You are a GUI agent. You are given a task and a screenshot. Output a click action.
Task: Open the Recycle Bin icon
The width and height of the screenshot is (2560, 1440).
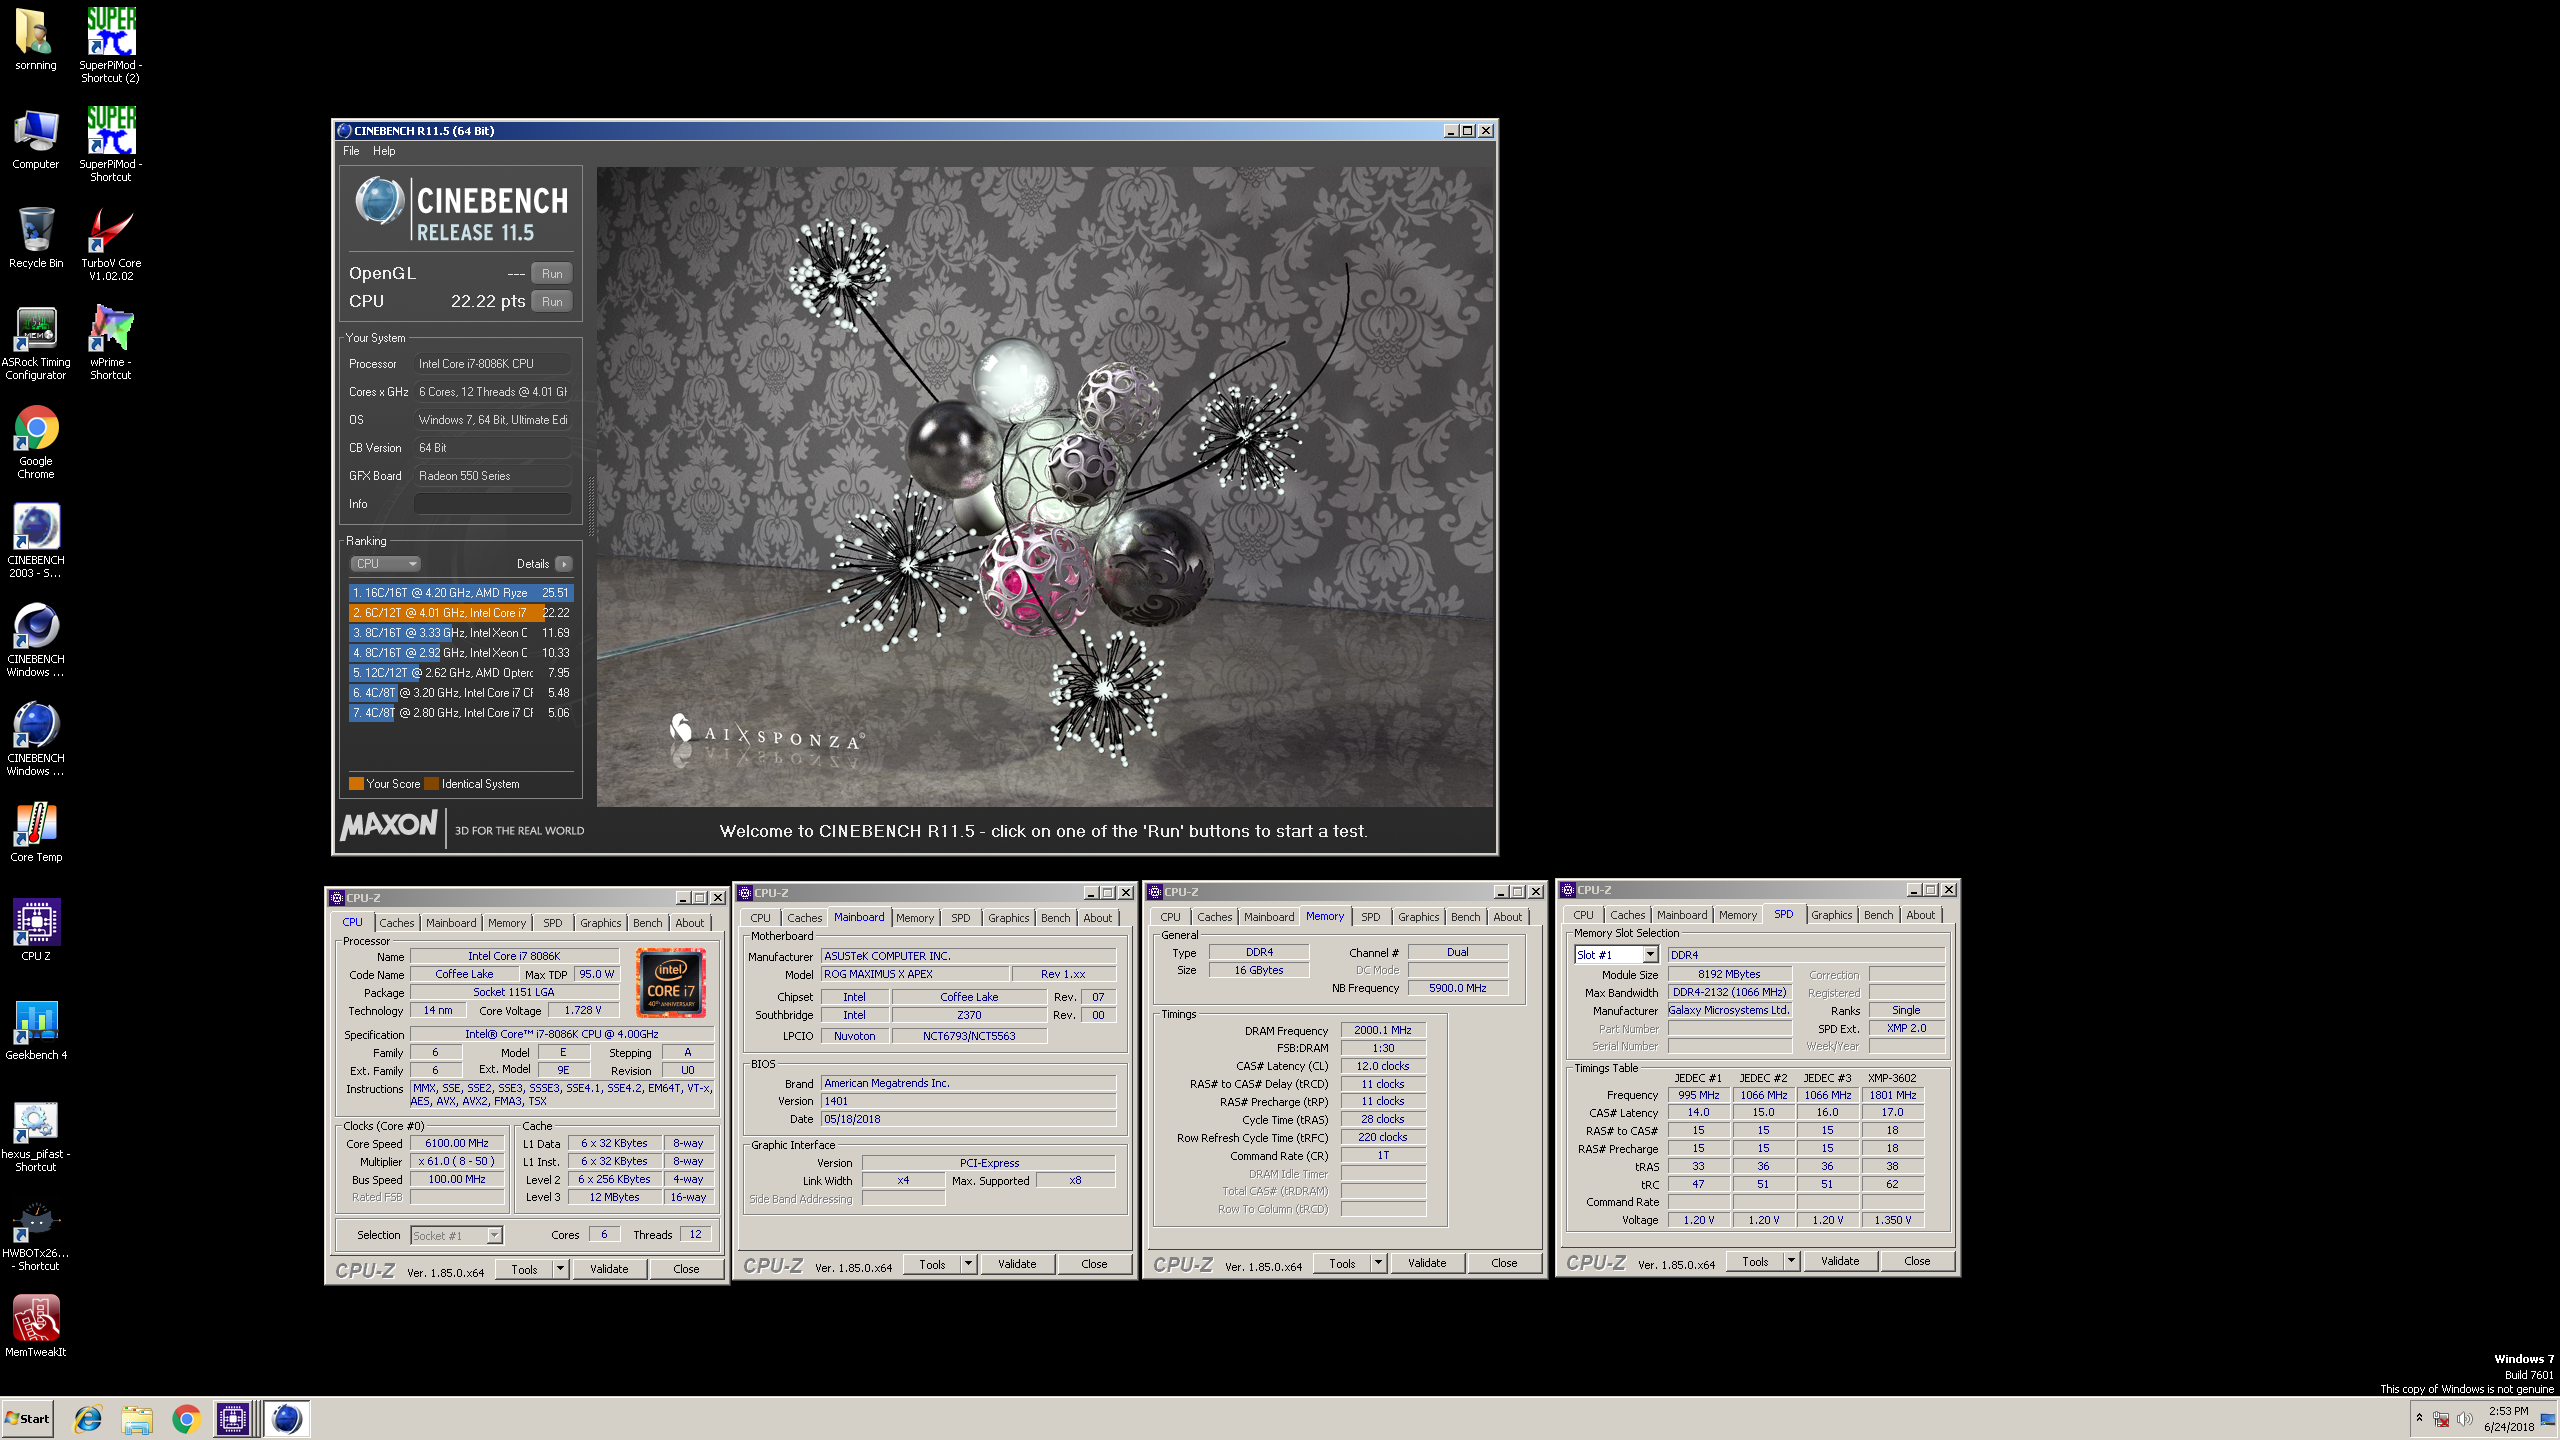(x=35, y=238)
